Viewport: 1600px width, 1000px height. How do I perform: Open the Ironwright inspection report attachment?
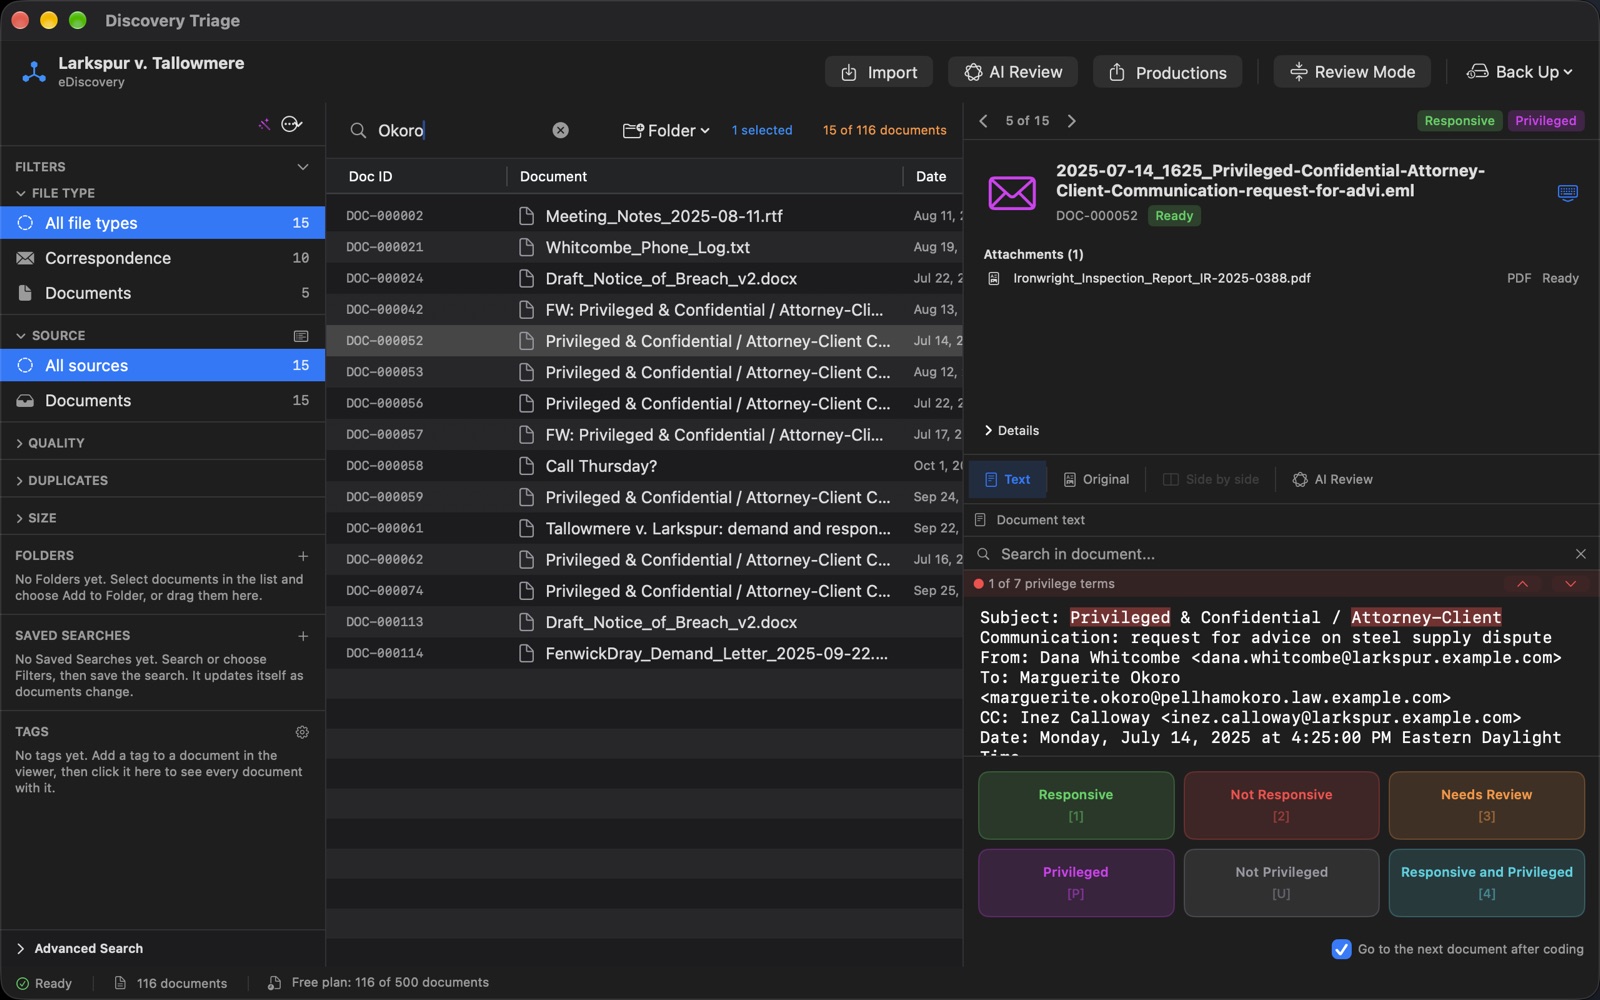[x=1161, y=278]
